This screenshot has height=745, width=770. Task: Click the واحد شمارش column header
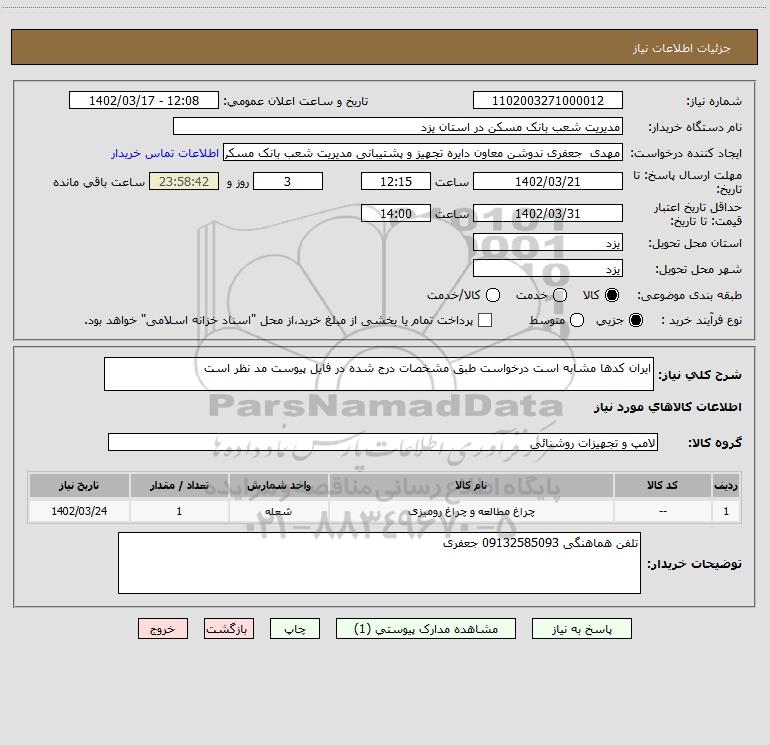[278, 485]
